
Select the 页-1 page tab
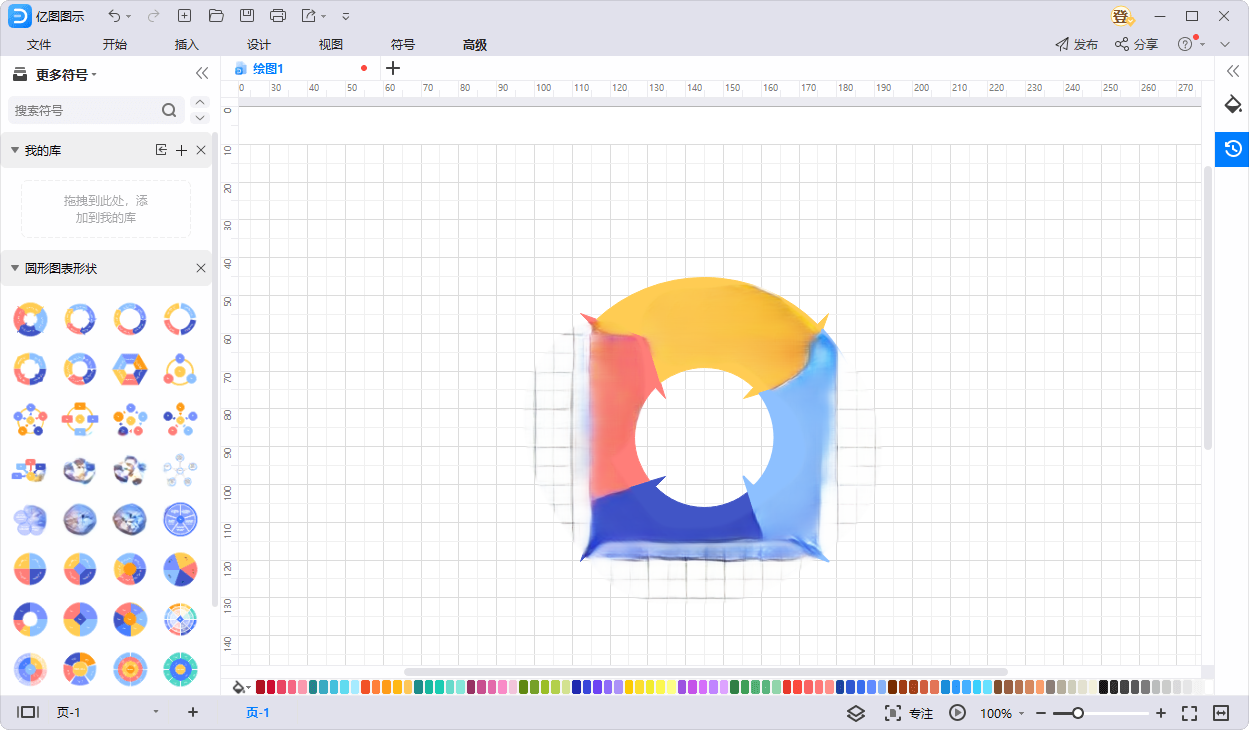[258, 713]
